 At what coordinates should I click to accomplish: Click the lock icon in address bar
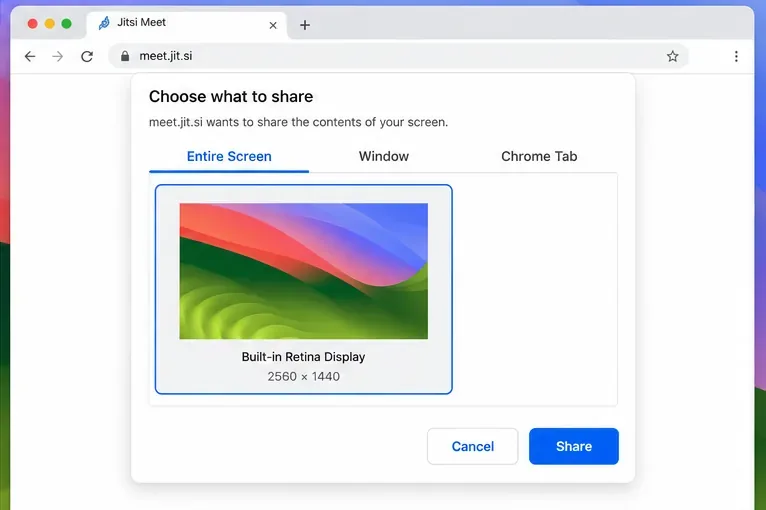[125, 56]
